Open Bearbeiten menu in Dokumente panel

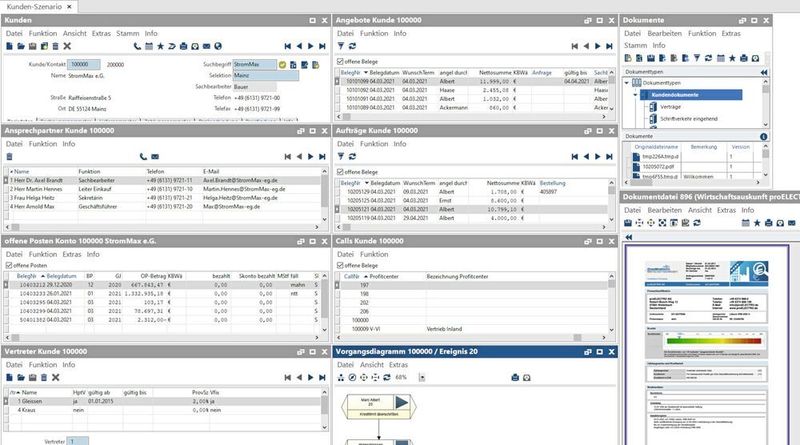coord(665,33)
